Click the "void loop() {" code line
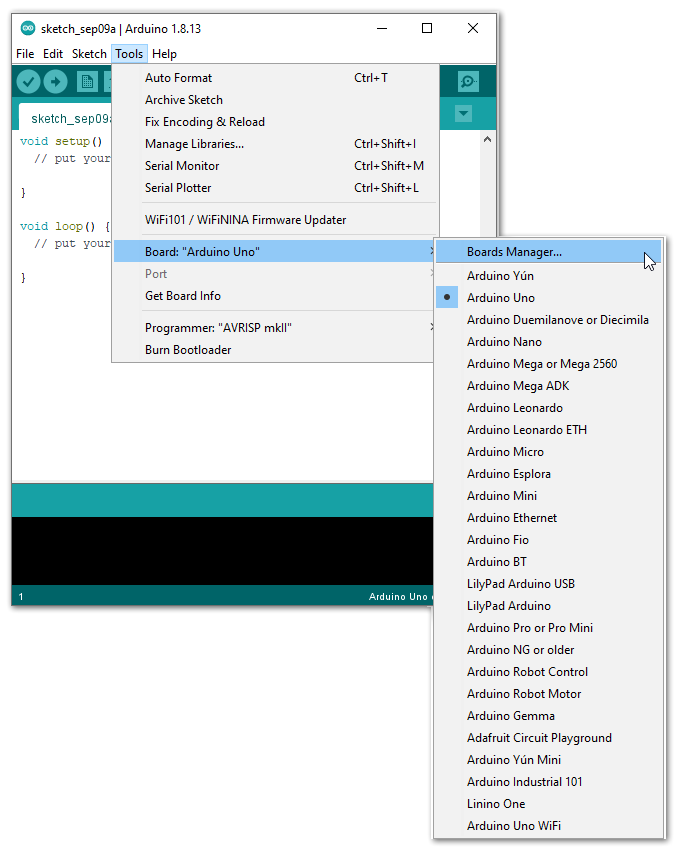680x856 pixels. (65, 227)
